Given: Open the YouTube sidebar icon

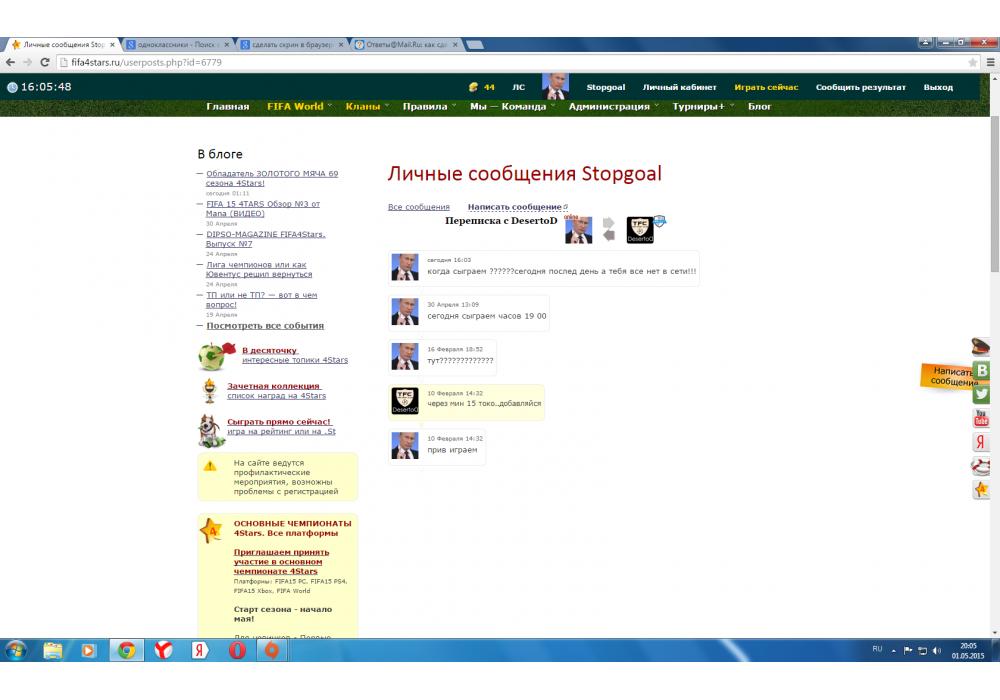Looking at the screenshot, I should click(x=982, y=418).
